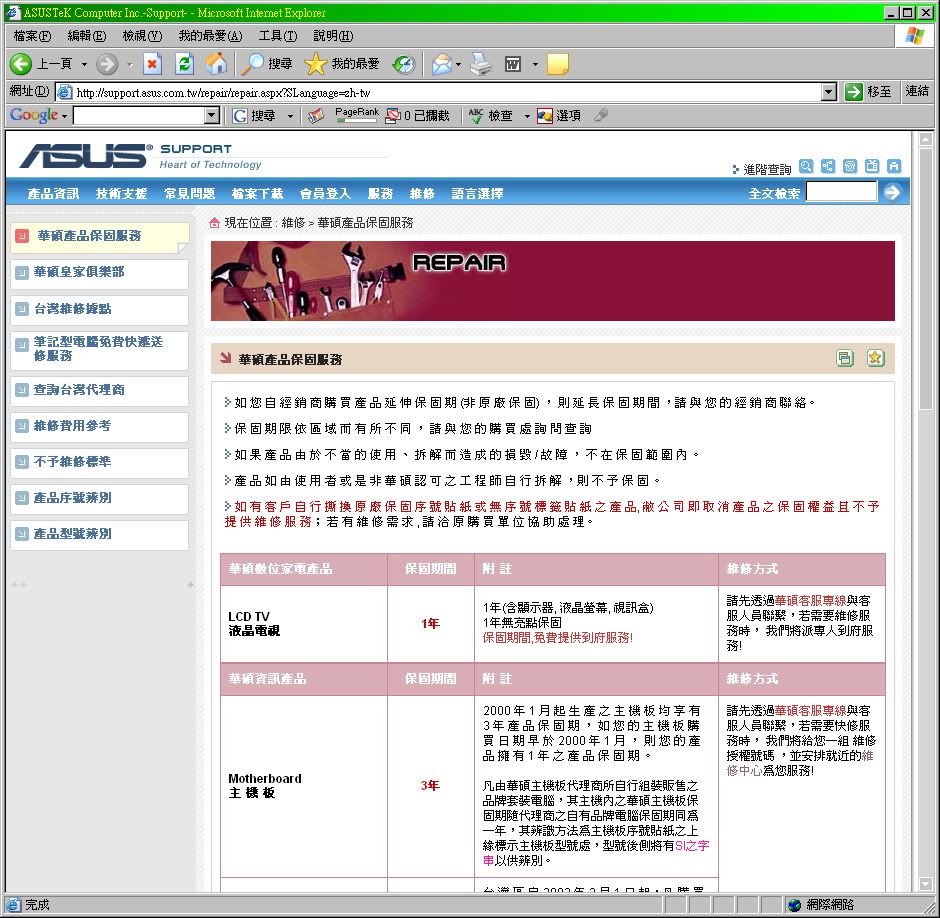Open Google toolbar 選項 options
Viewport: 940px width, 918px height.
559,115
